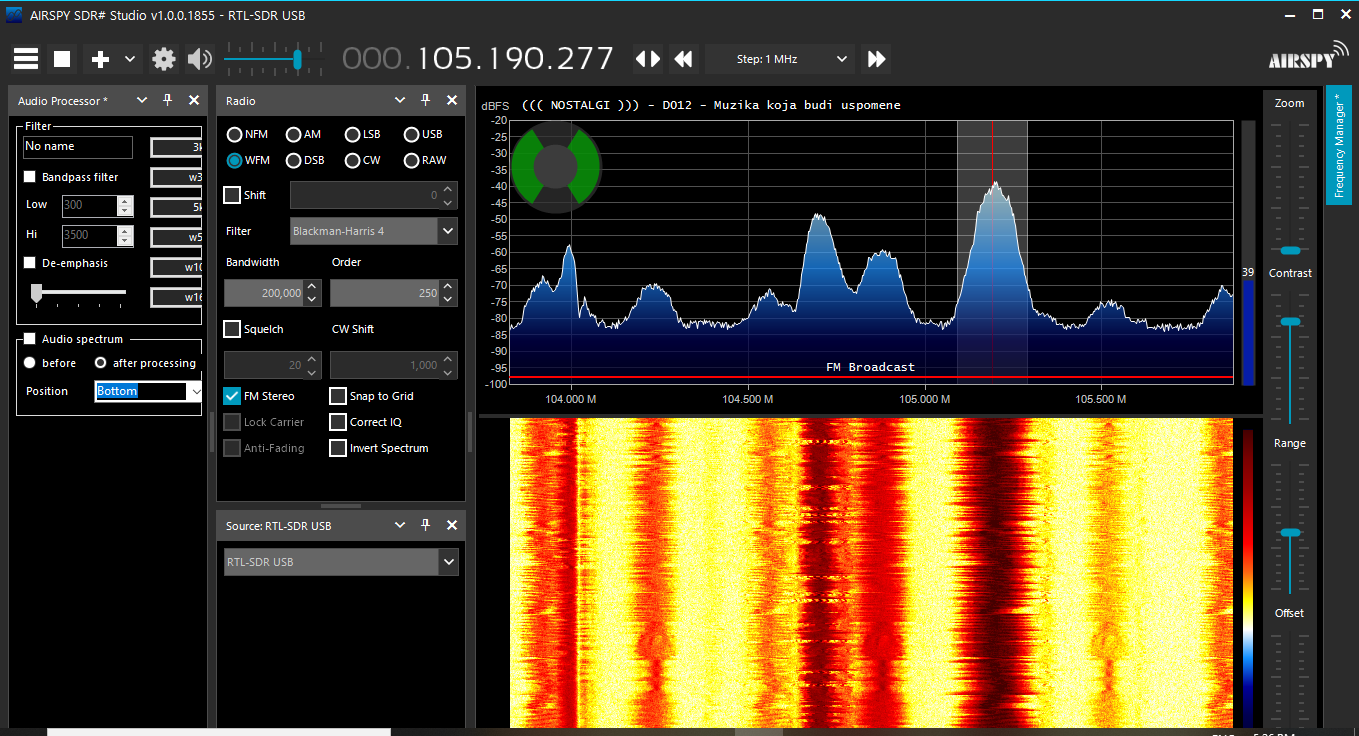Pin the Source RTL-SDR USB panel
This screenshot has height=736, width=1359.
point(425,525)
